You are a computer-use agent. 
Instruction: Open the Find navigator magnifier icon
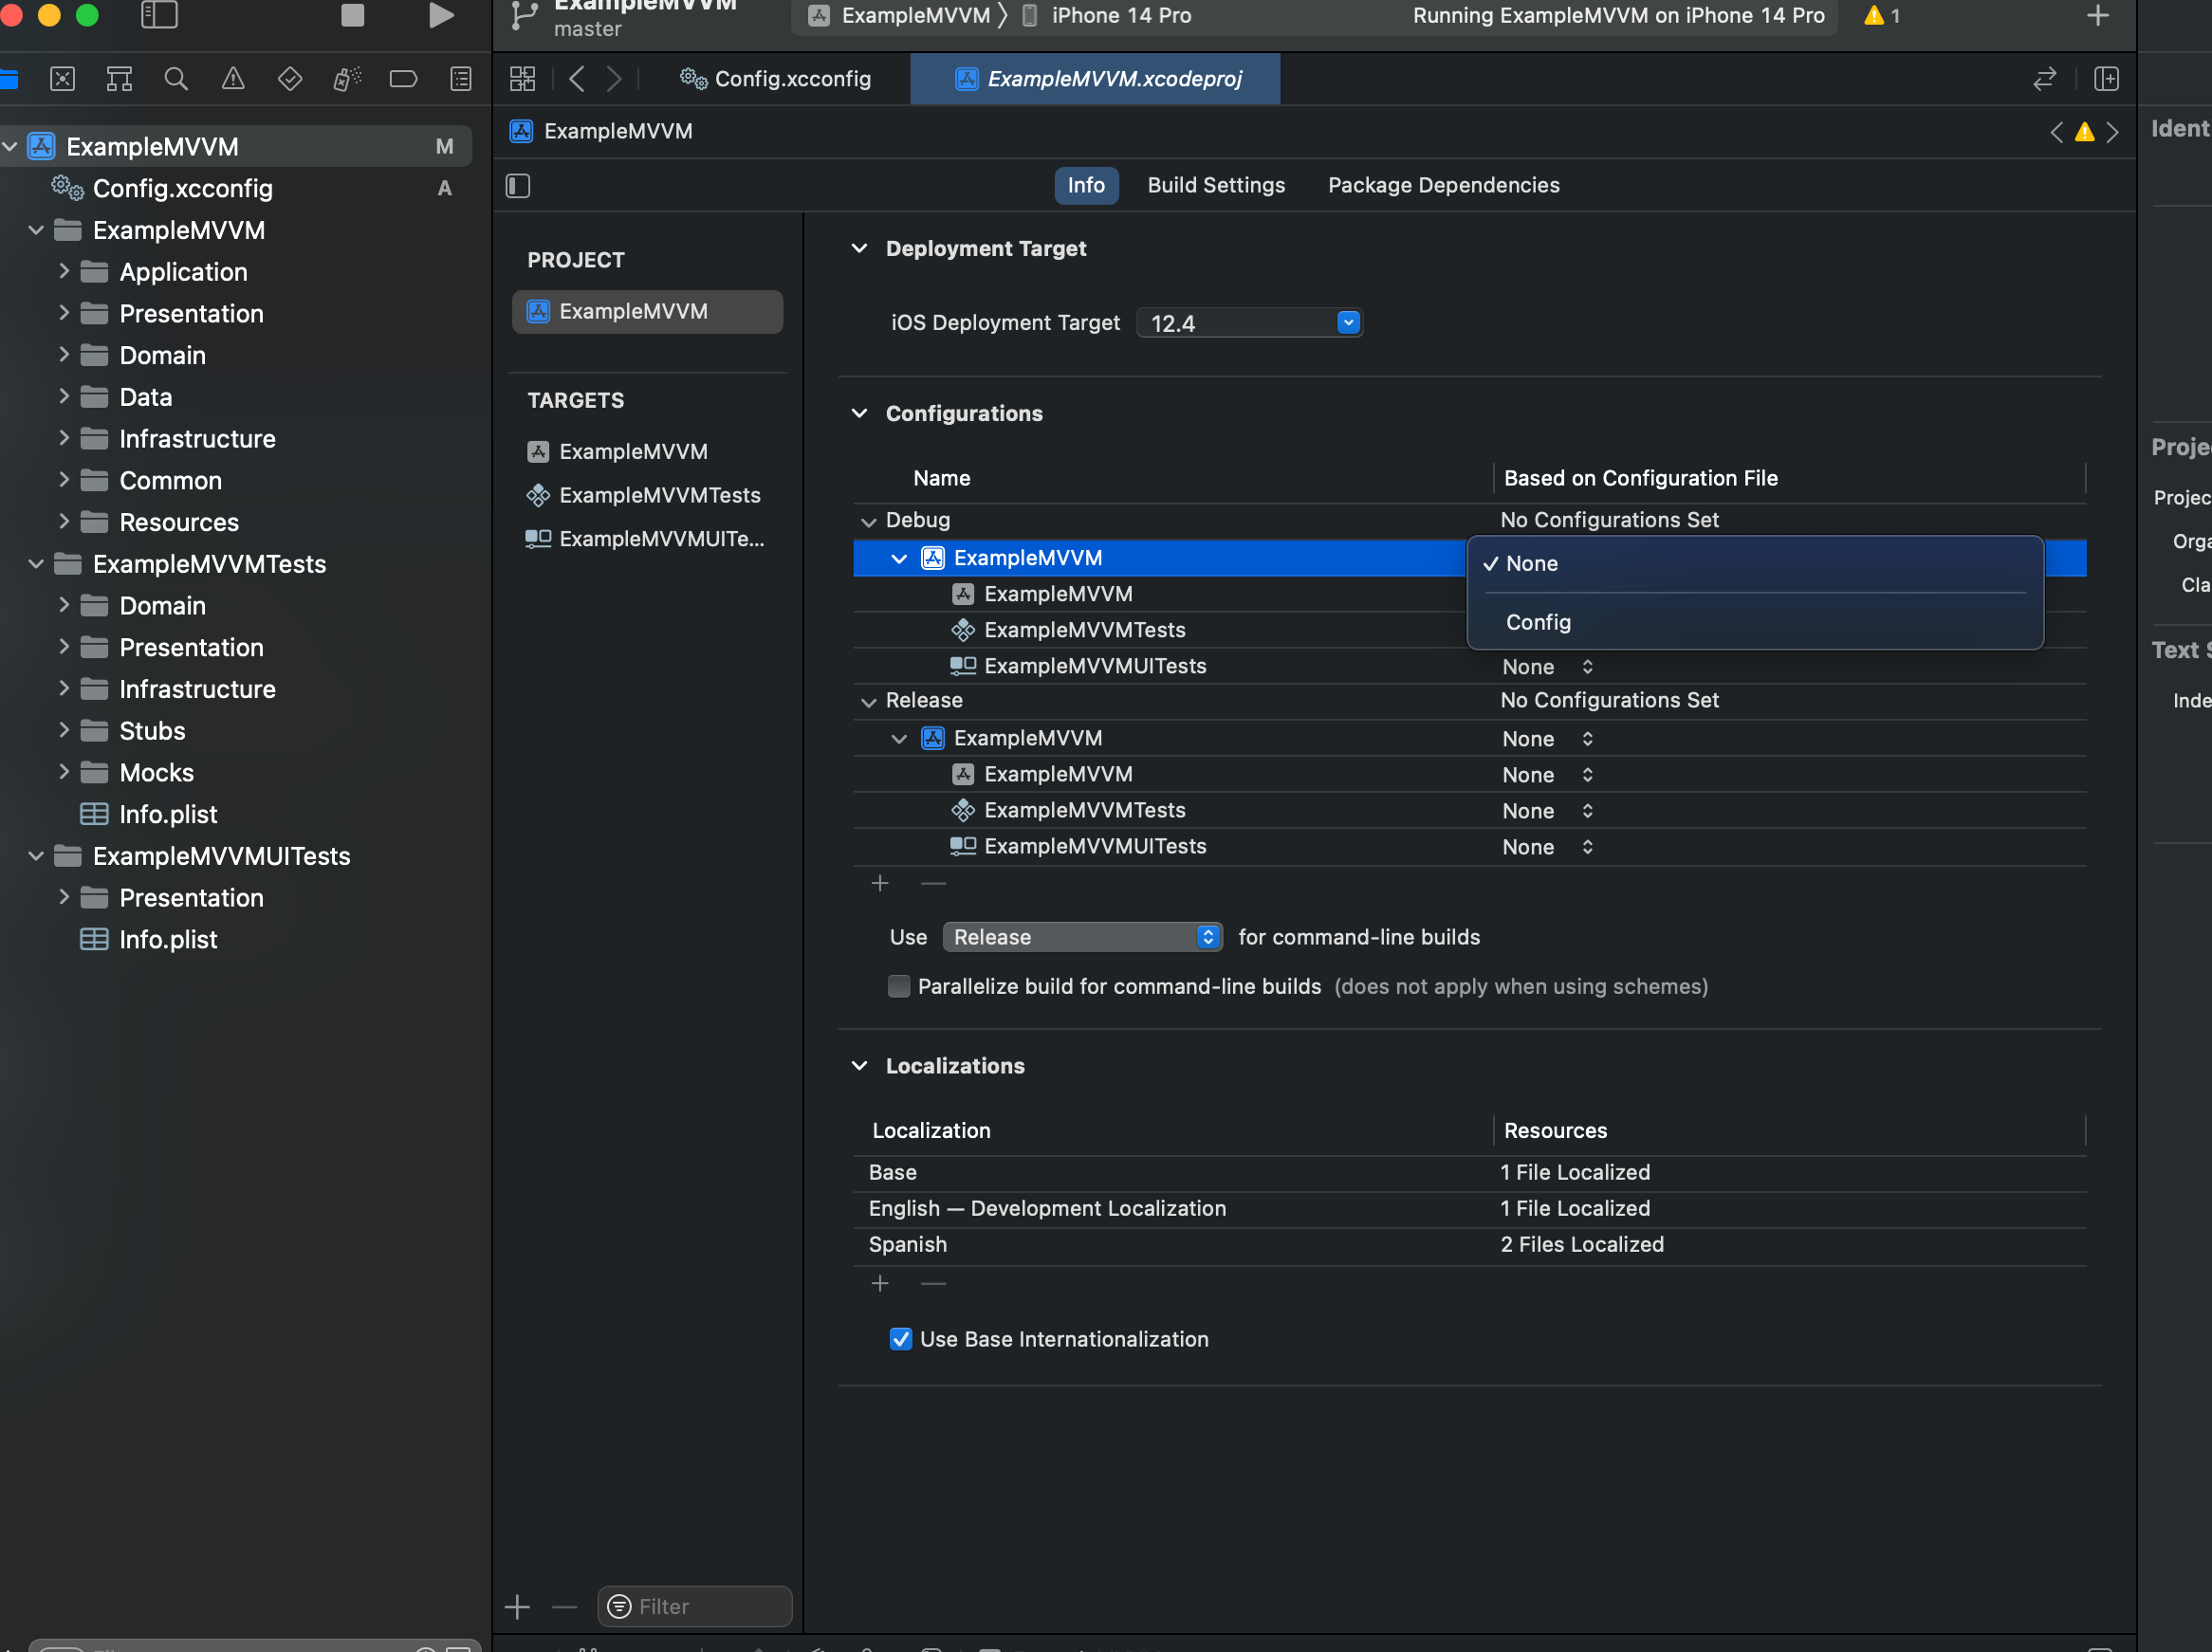point(176,79)
